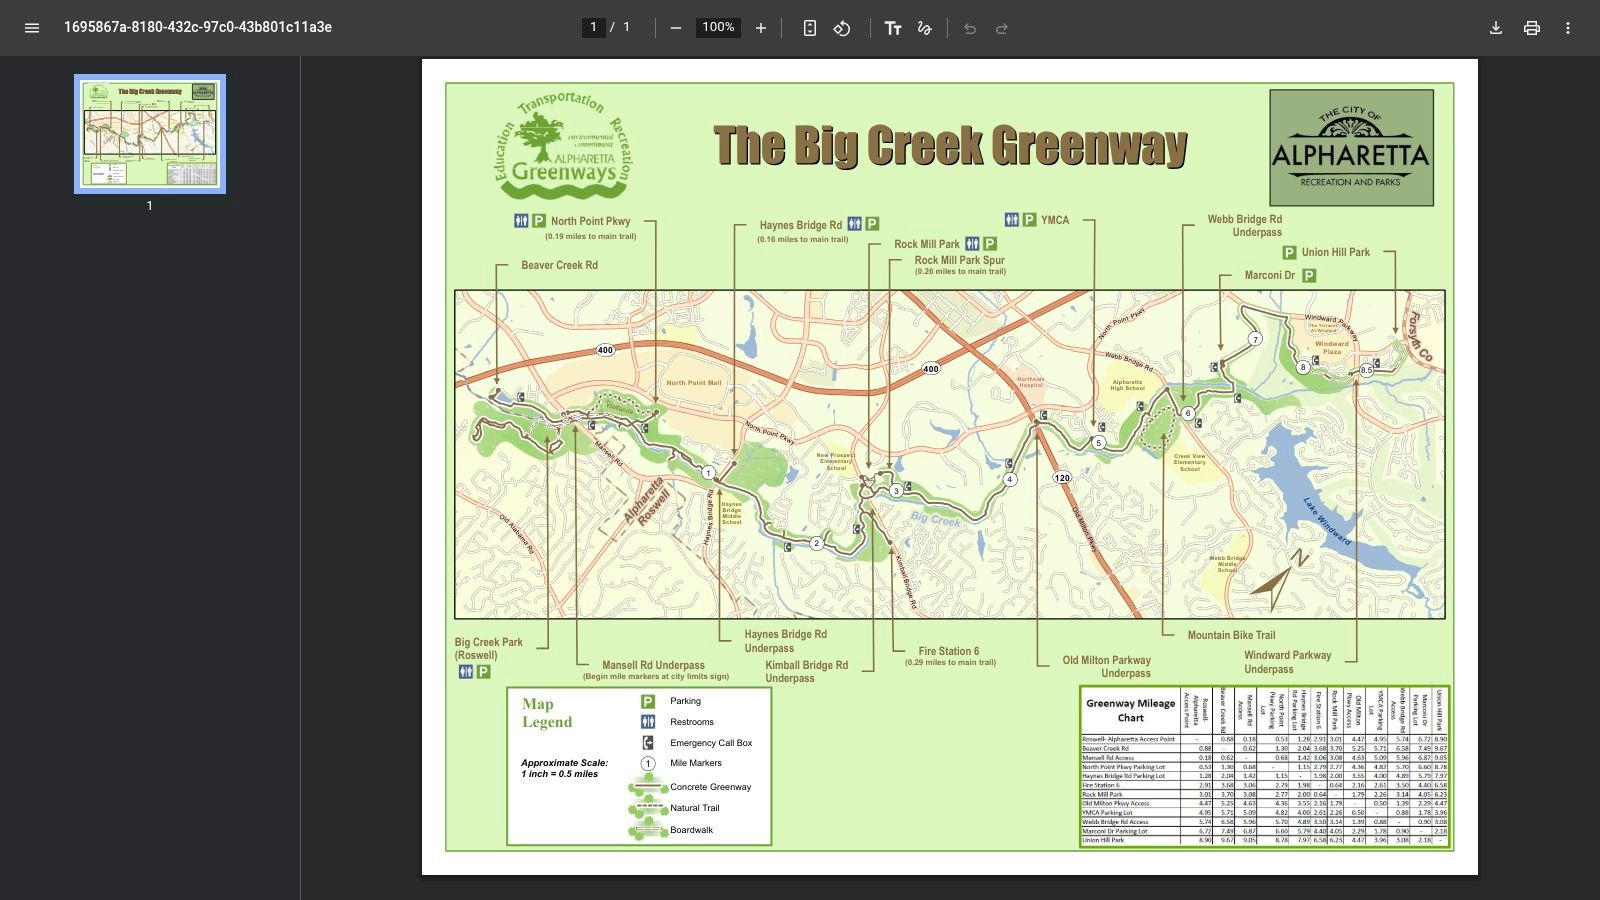The height and width of the screenshot is (900, 1600).
Task: Click the parking icon before Union Hill Park callout
Action: pos(1289,253)
